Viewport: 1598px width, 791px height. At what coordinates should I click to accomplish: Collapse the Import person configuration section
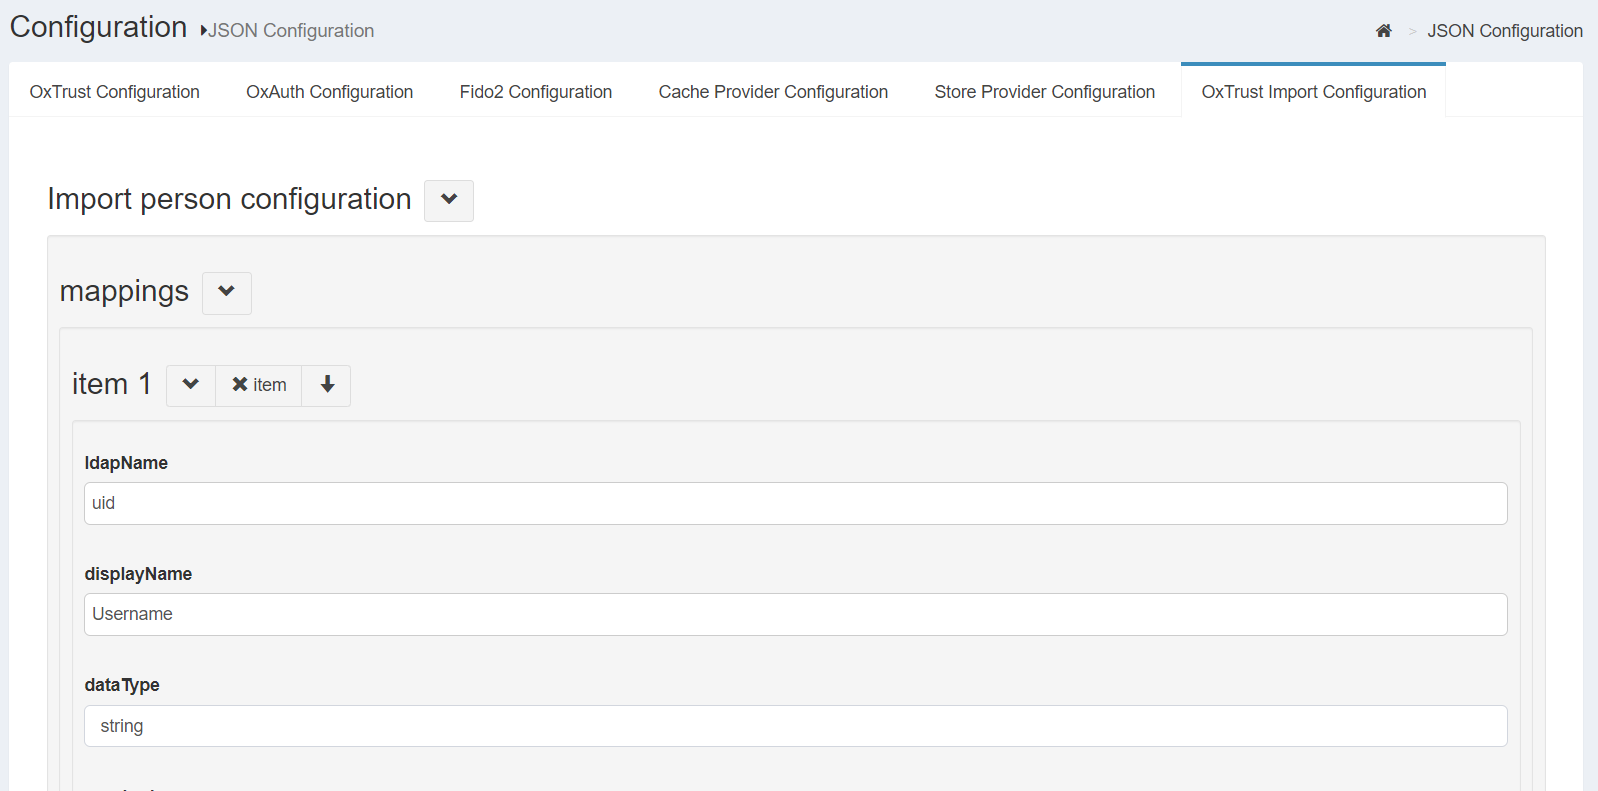pyautogui.click(x=449, y=200)
